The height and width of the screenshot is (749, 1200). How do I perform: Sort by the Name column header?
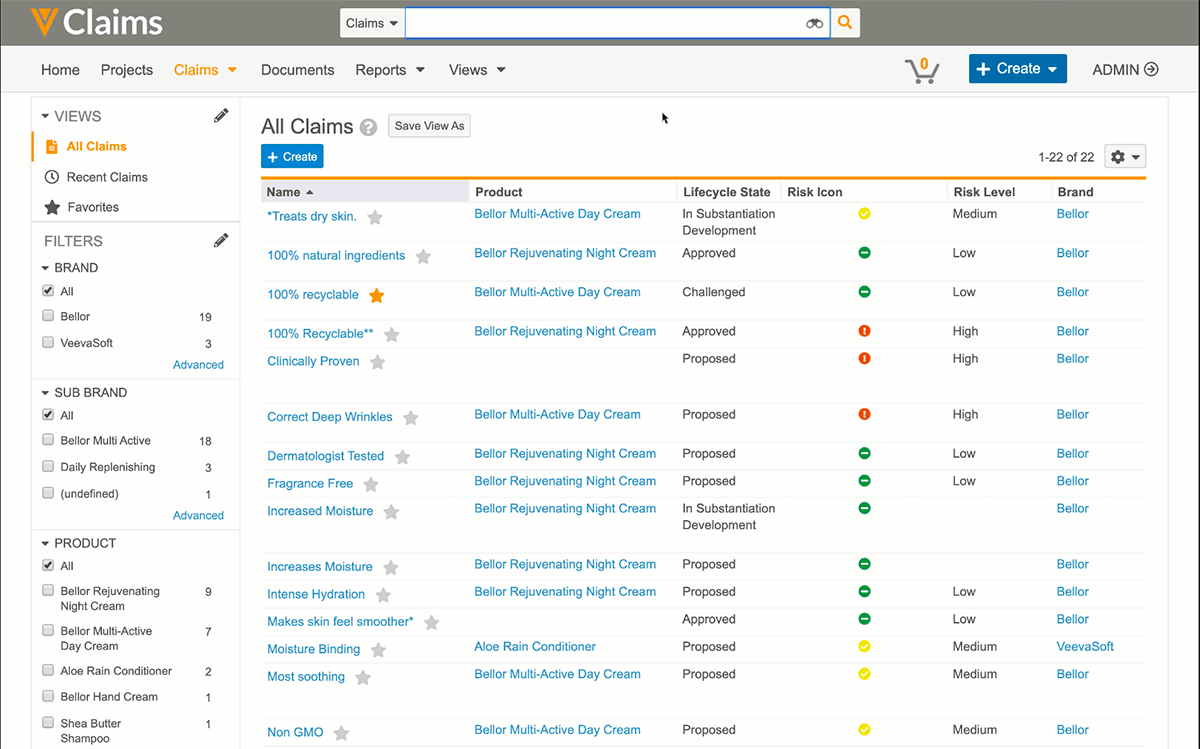pyautogui.click(x=365, y=192)
